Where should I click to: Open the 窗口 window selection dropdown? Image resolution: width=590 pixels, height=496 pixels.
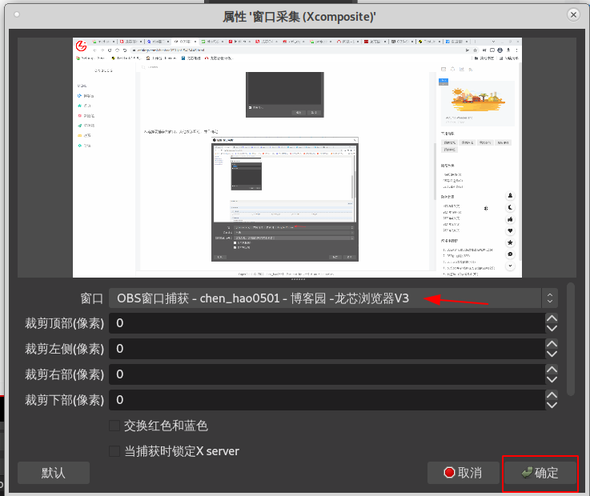point(333,298)
